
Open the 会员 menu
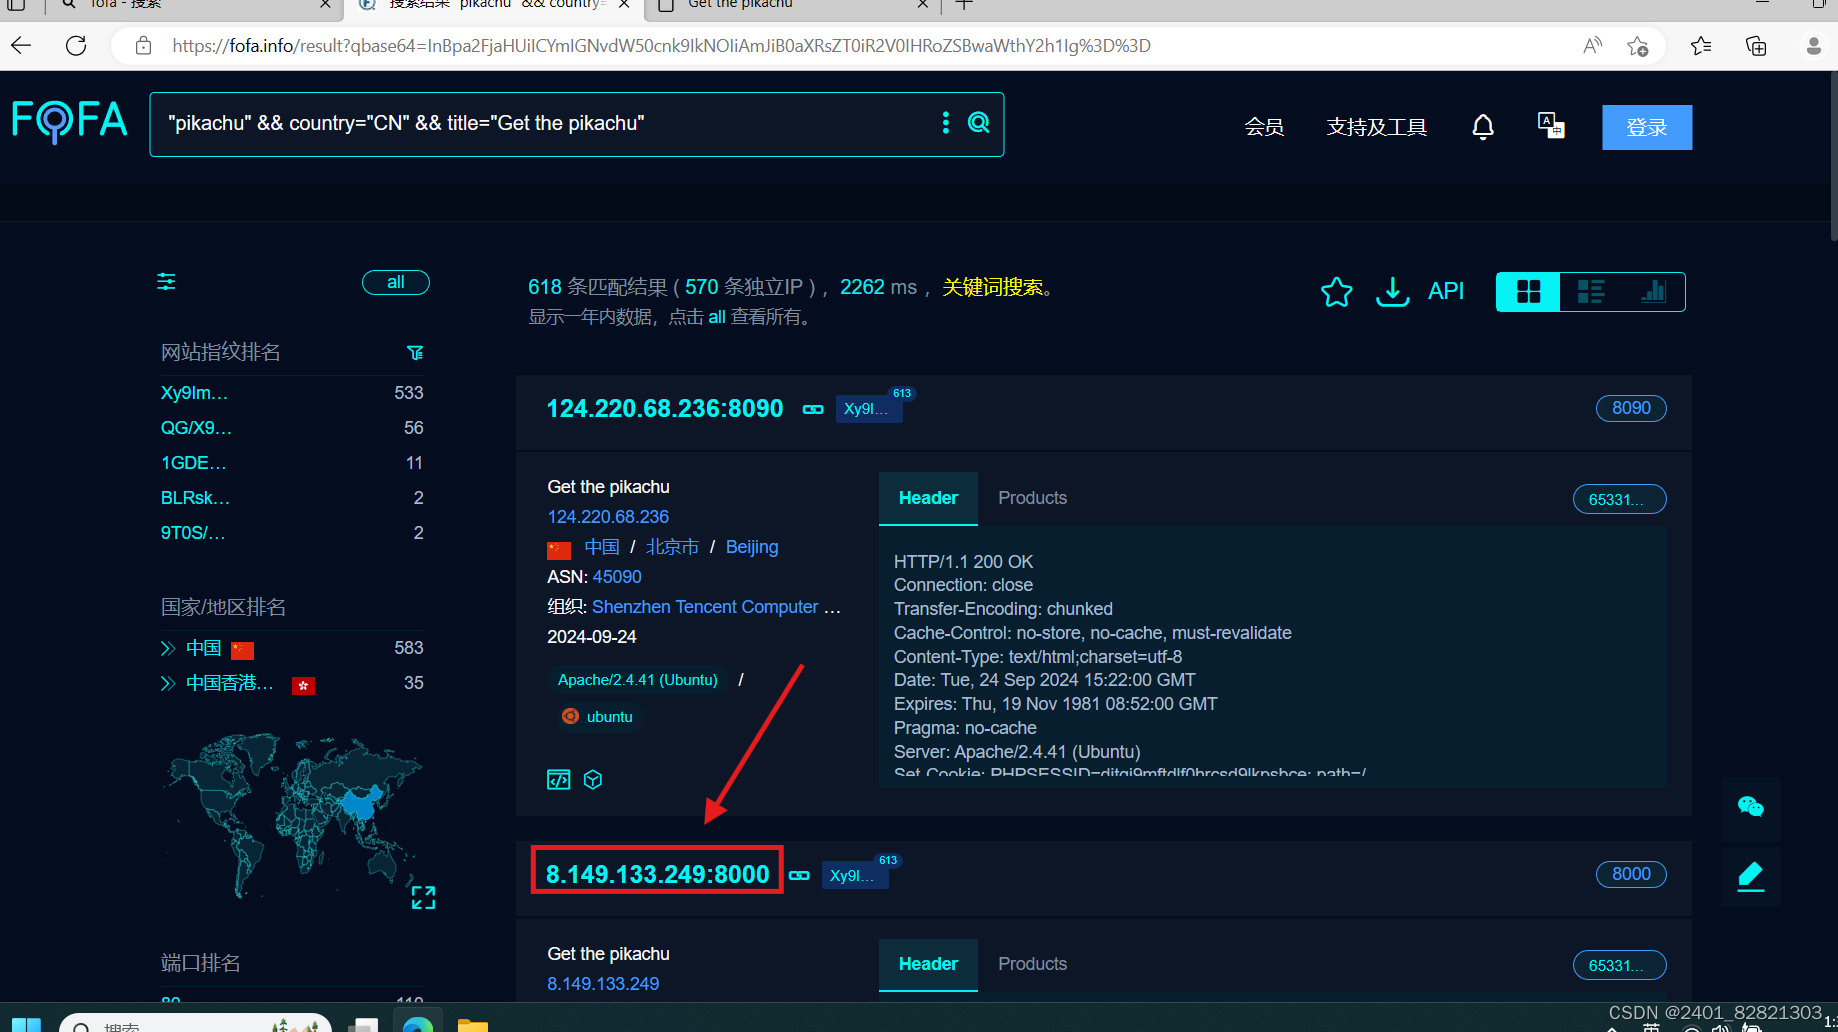click(1264, 127)
